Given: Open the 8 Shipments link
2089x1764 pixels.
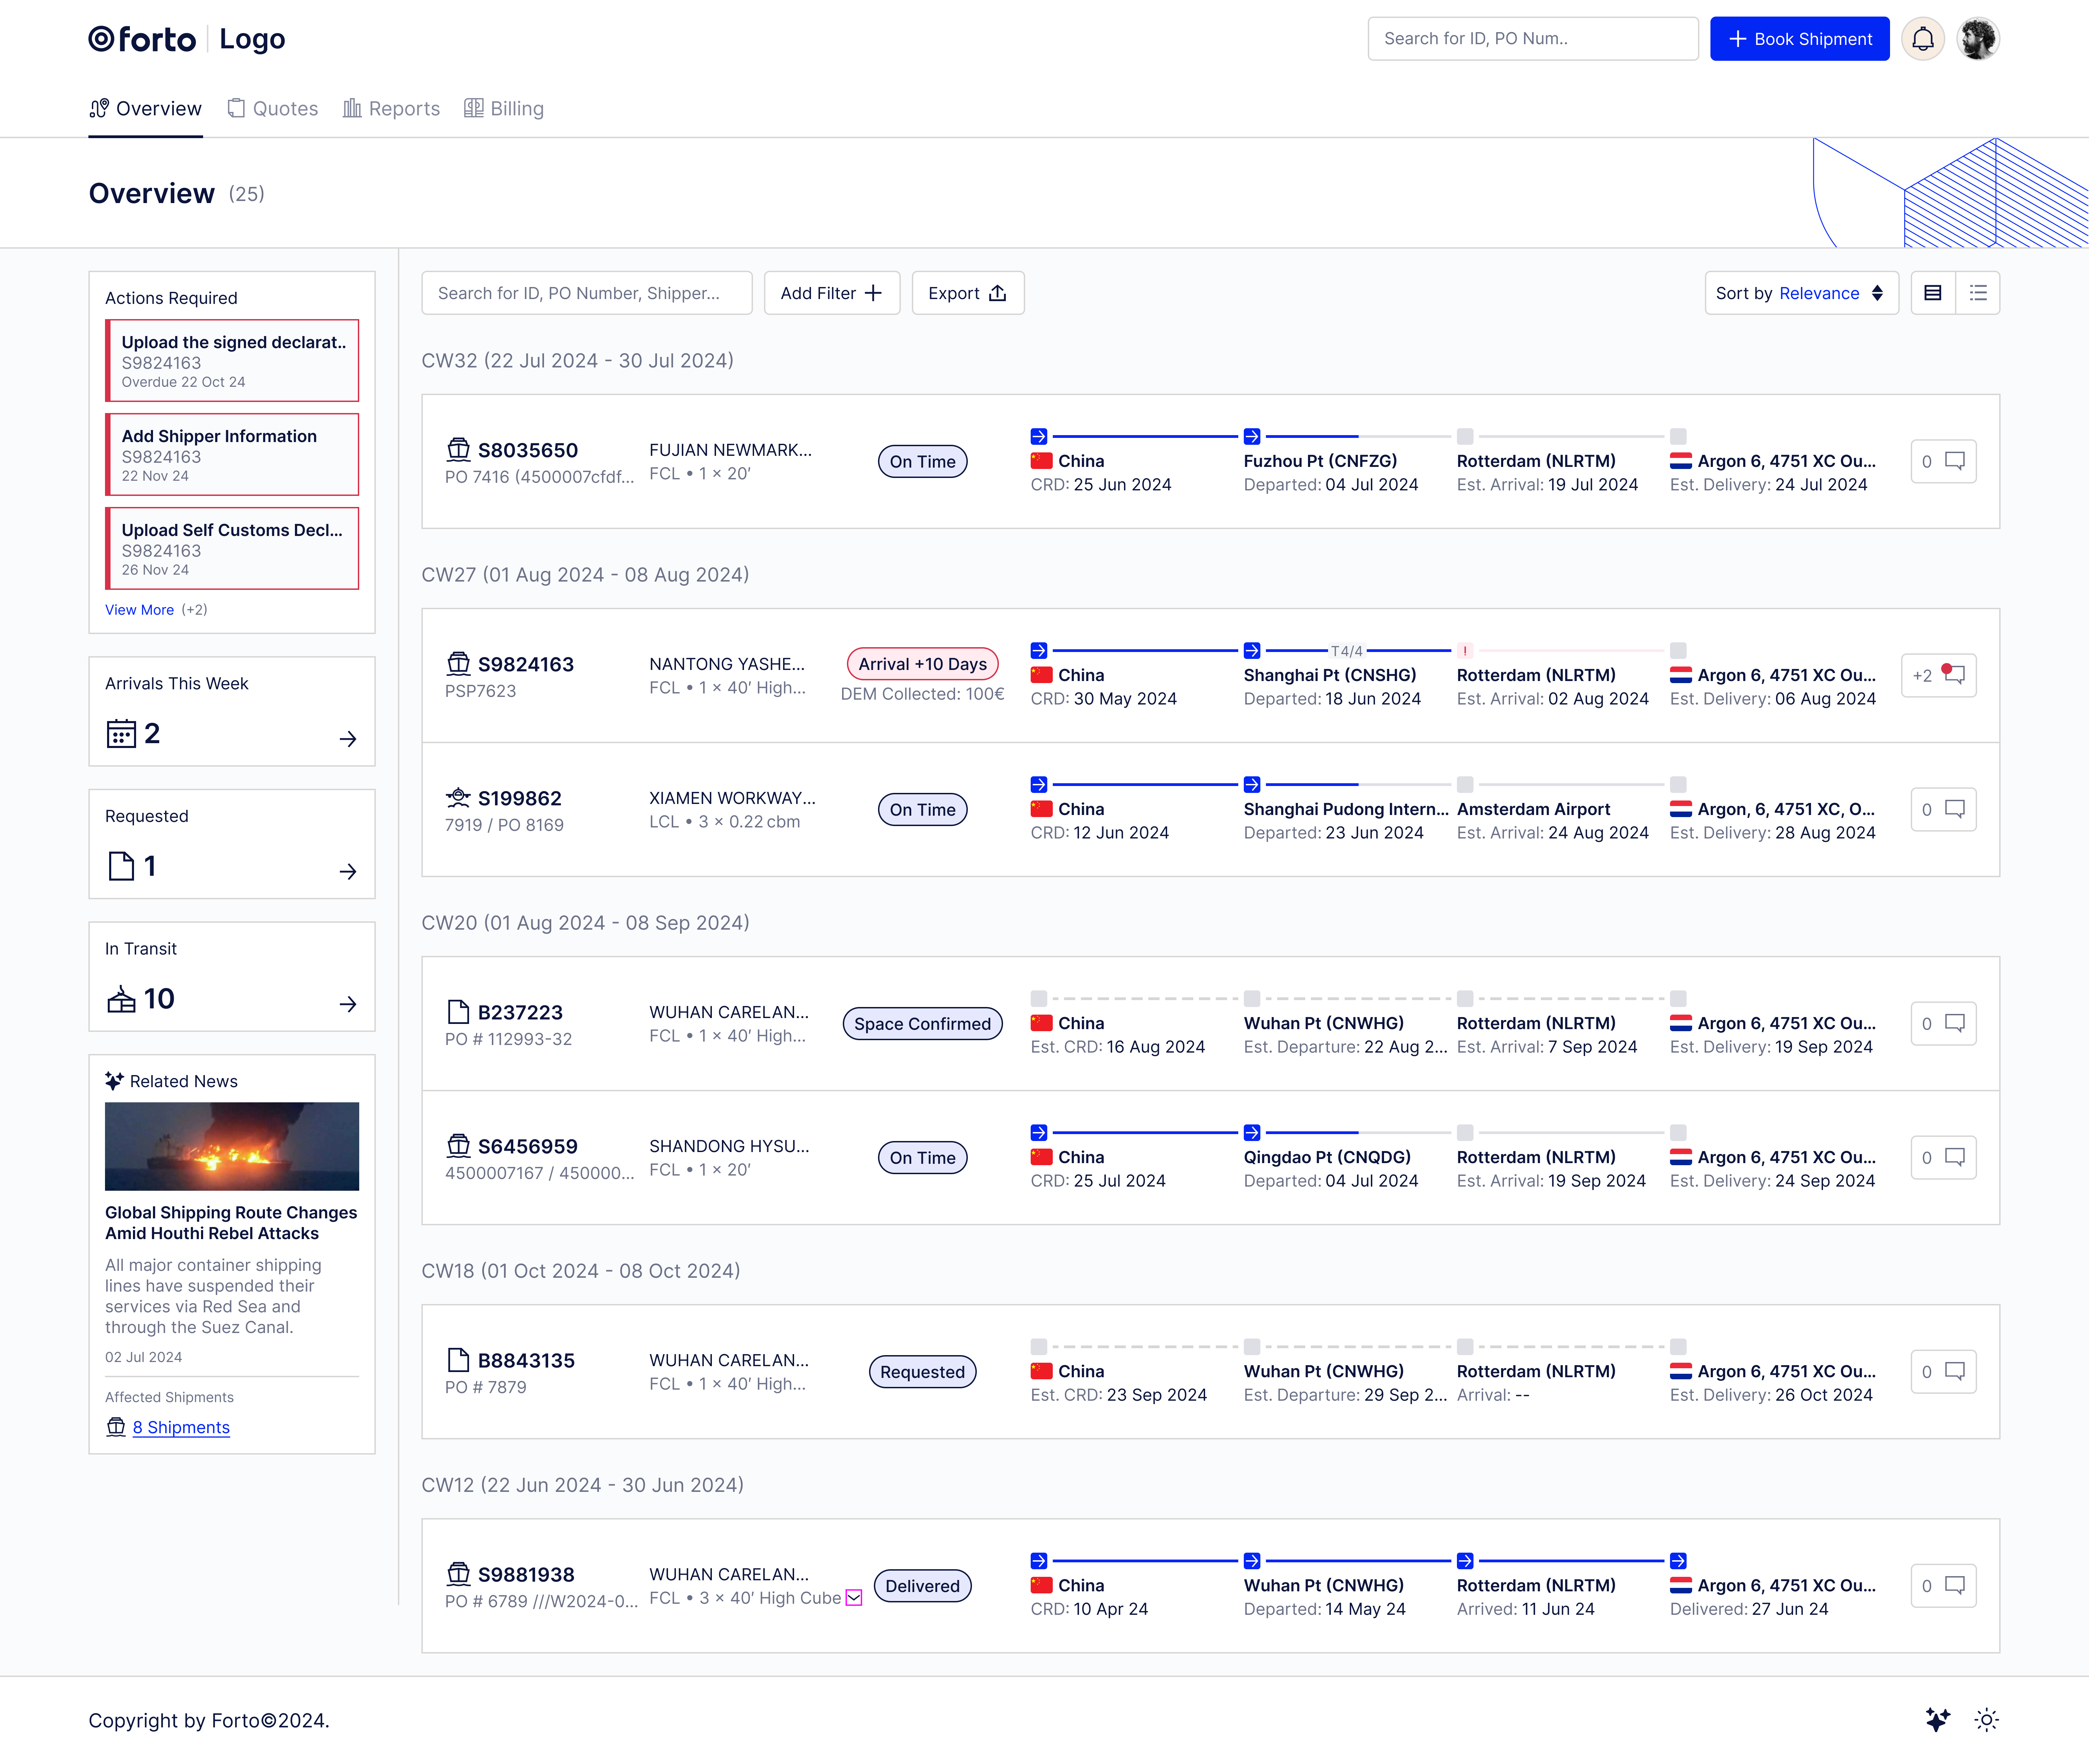Looking at the screenshot, I should [181, 1427].
